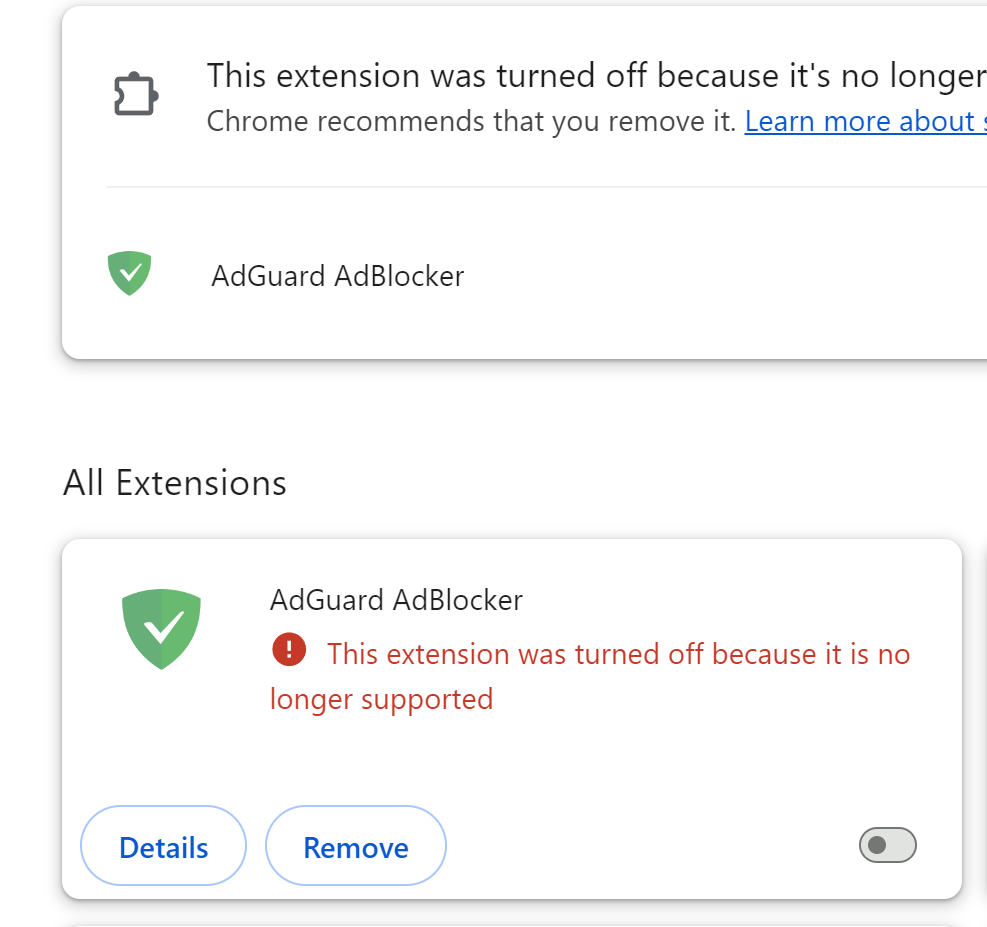Open Details for AdGuard AdBlocker
Screen dimensions: 987x927
pyautogui.click(x=164, y=846)
